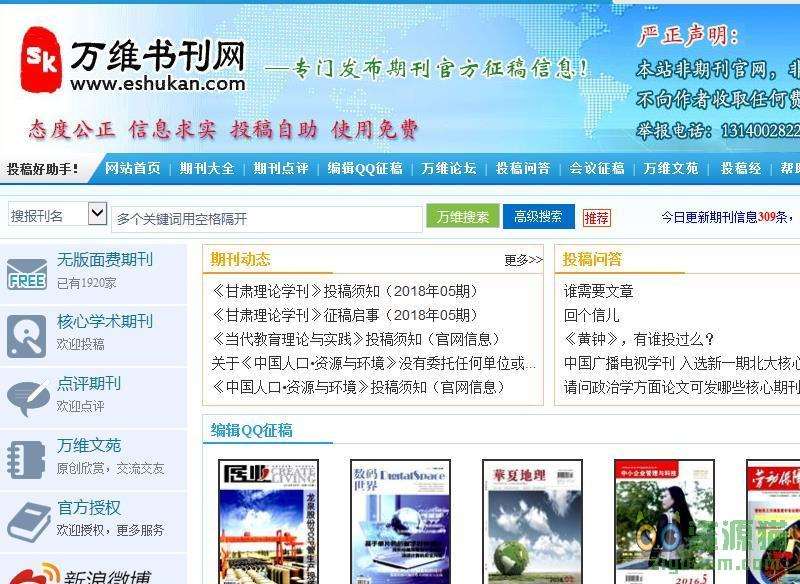Click the core academic journals disc icon
Viewport: 800px width, 584px height.
(x=27, y=336)
